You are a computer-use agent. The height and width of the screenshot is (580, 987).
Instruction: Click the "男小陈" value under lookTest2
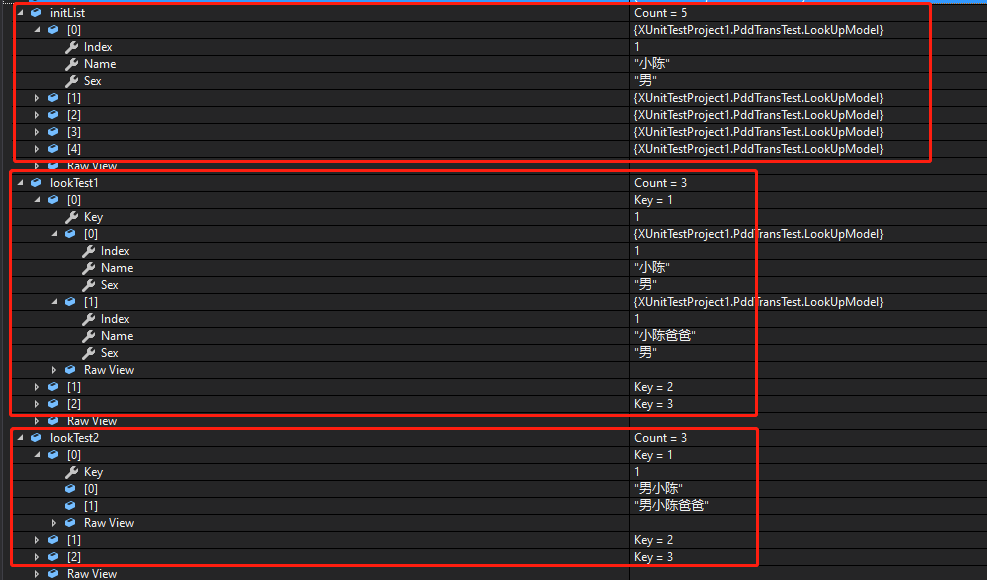pos(654,488)
